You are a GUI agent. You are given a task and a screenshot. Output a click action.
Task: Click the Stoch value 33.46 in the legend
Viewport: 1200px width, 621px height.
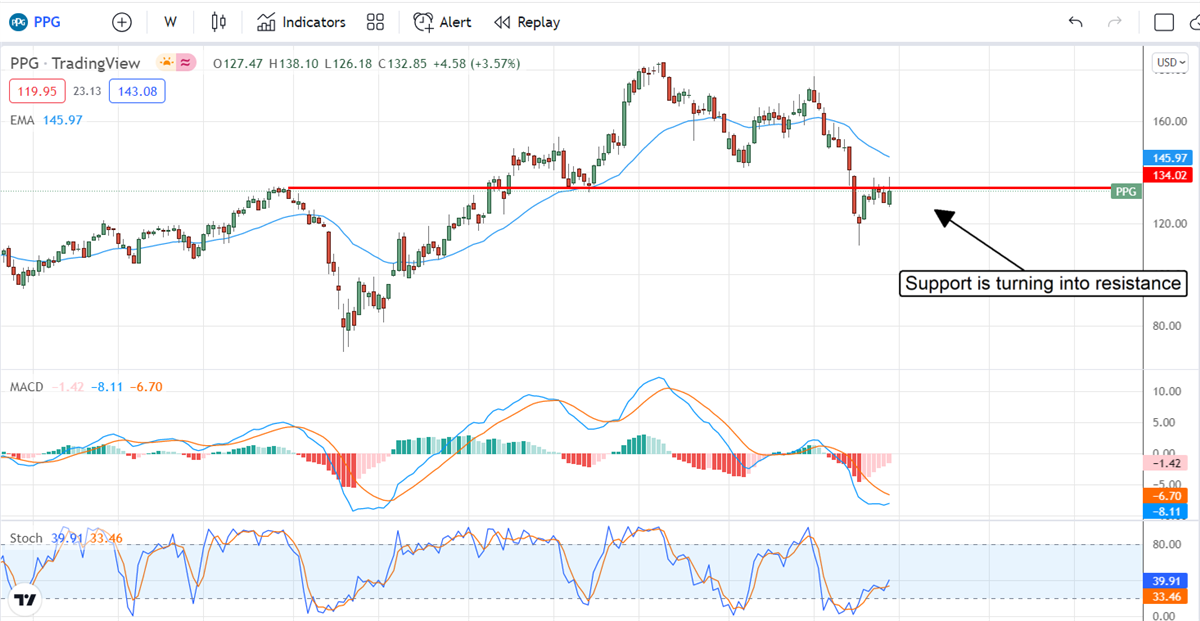[x=105, y=538]
